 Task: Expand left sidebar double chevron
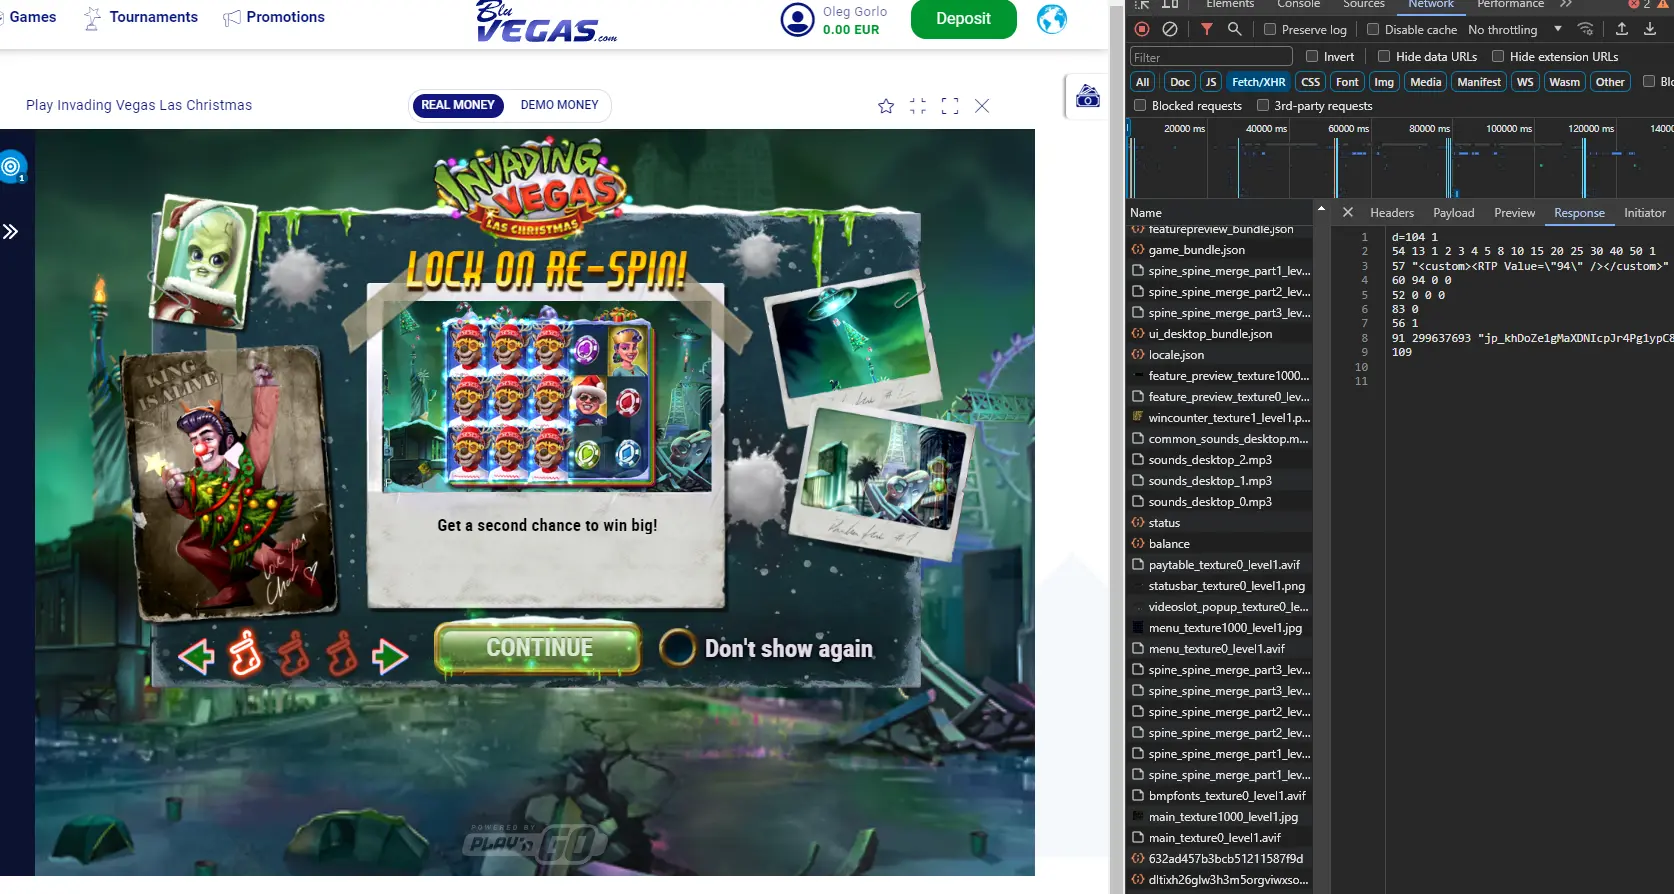point(10,232)
